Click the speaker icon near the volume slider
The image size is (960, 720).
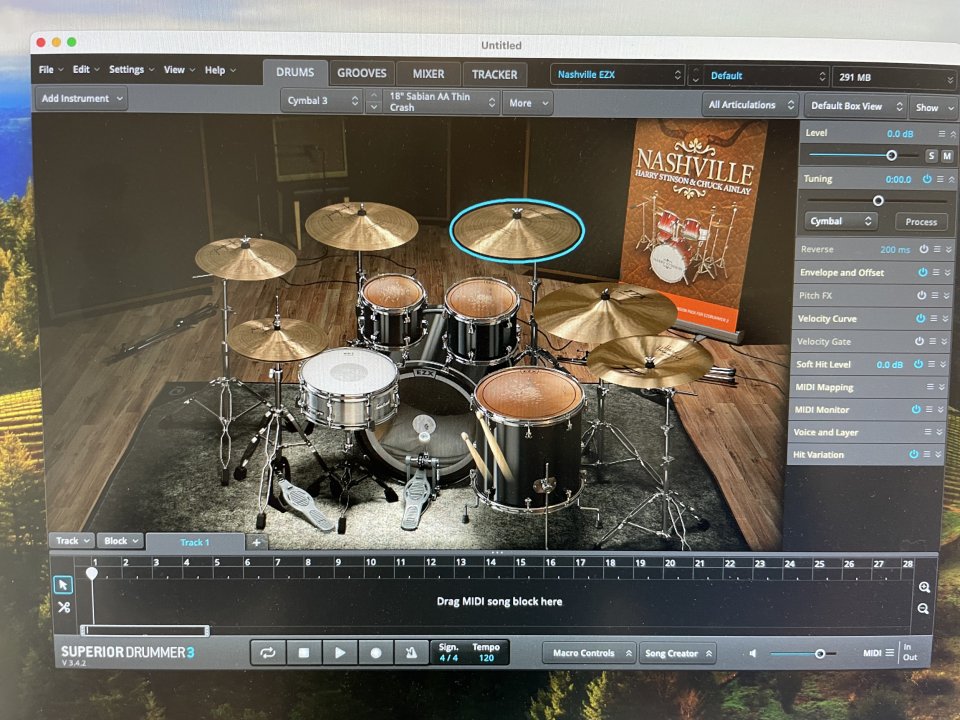coord(753,653)
